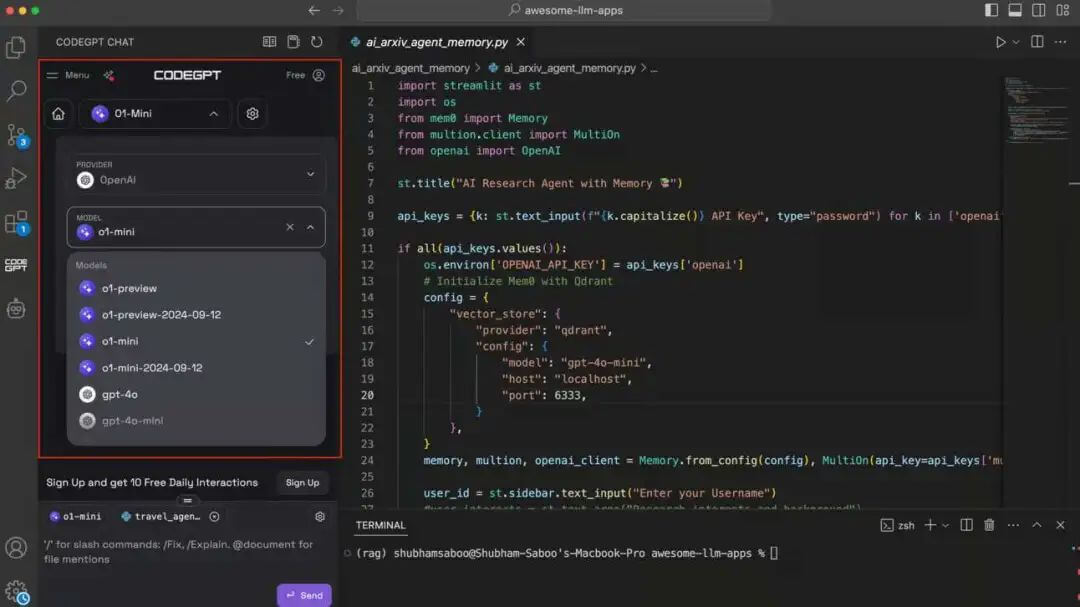The width and height of the screenshot is (1080, 607).
Task: Open the Provider OpenAI dropdown
Action: [x=196, y=174]
